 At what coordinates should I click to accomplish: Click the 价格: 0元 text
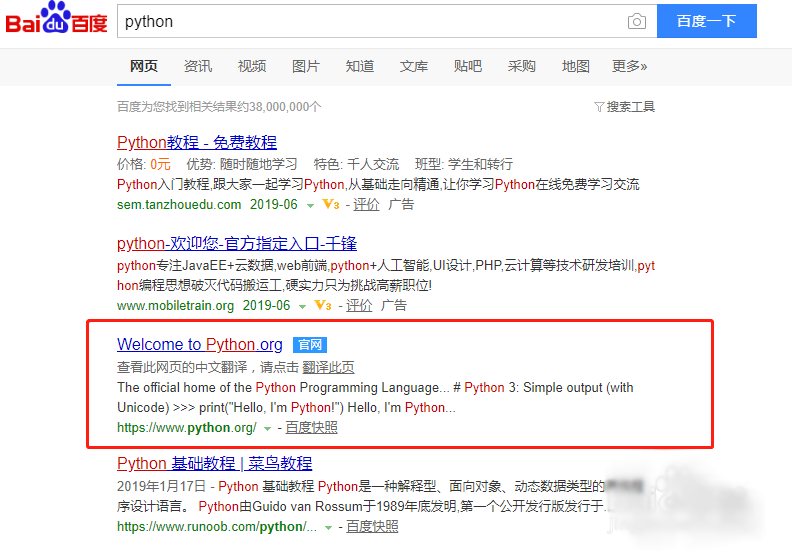pos(144,164)
